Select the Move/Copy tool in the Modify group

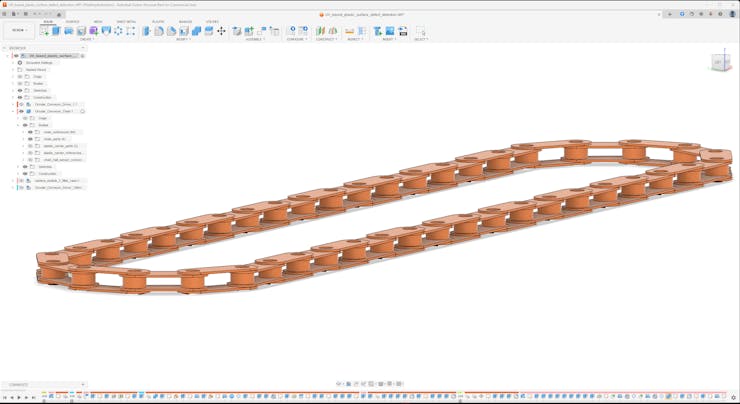[221, 31]
